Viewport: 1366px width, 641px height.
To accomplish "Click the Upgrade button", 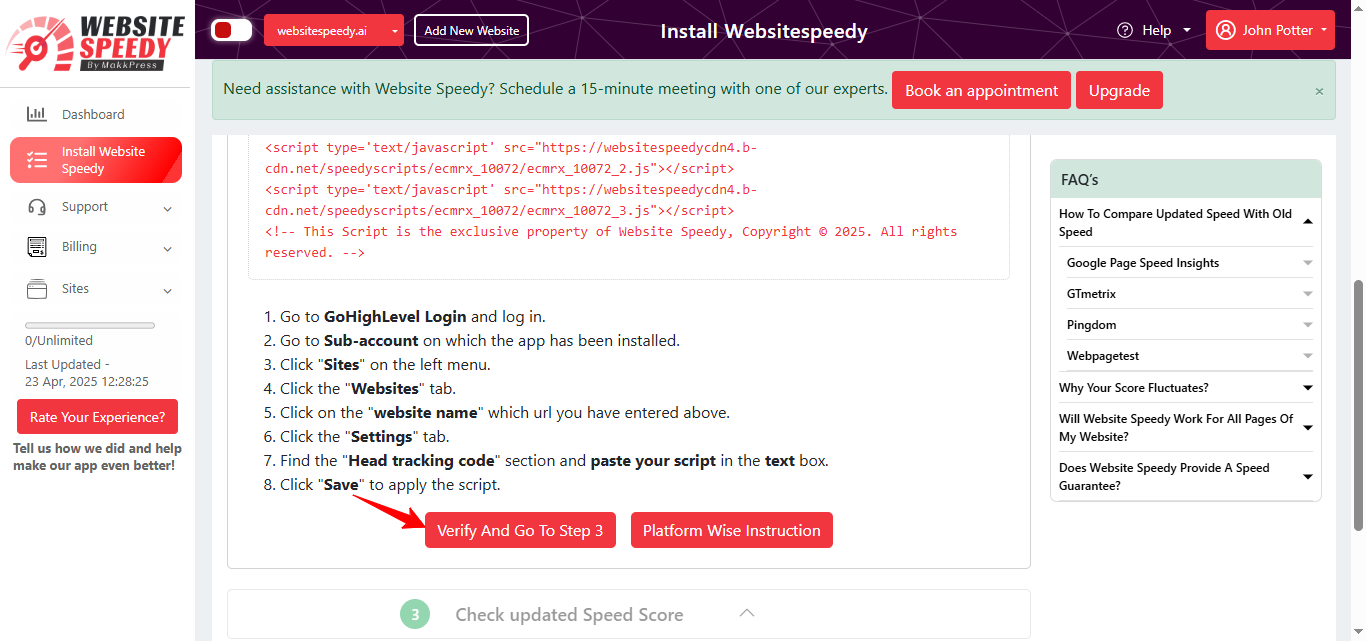I will tap(1119, 90).
